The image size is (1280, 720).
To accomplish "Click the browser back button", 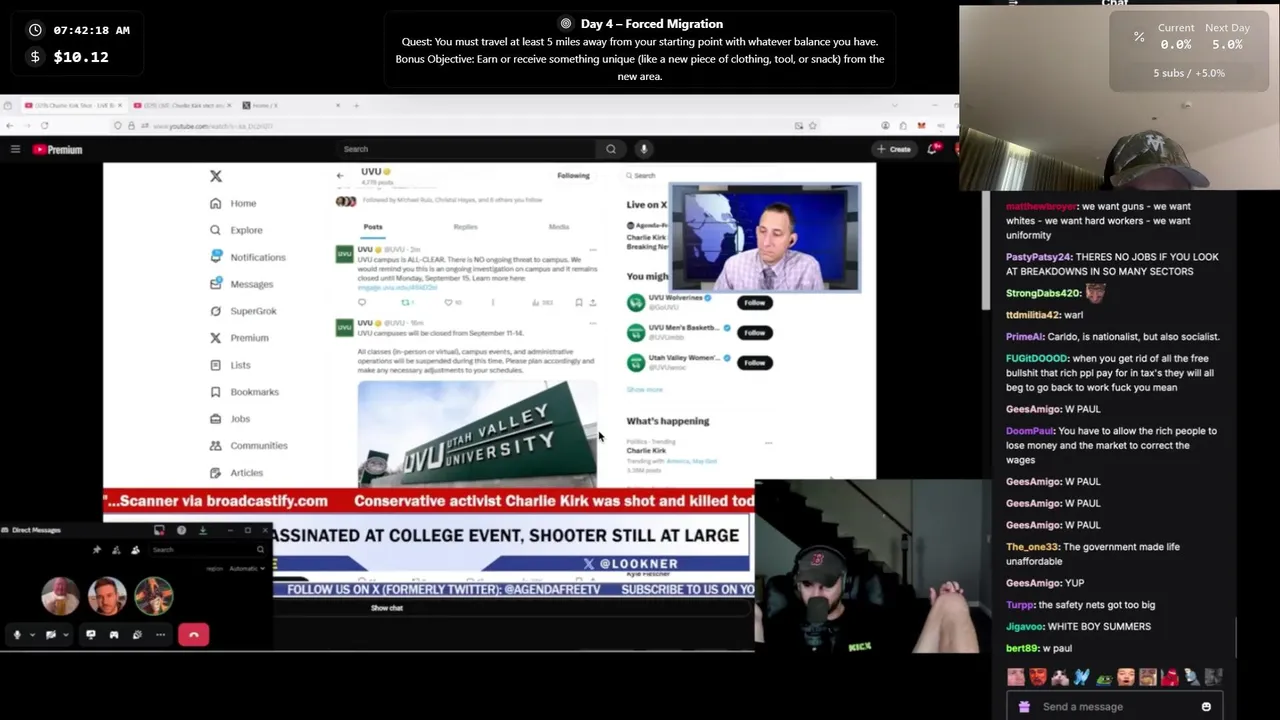I will 10,125.
